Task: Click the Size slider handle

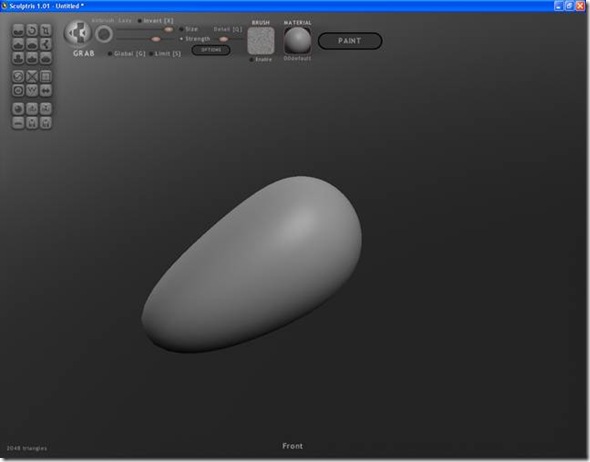Action: [168, 29]
